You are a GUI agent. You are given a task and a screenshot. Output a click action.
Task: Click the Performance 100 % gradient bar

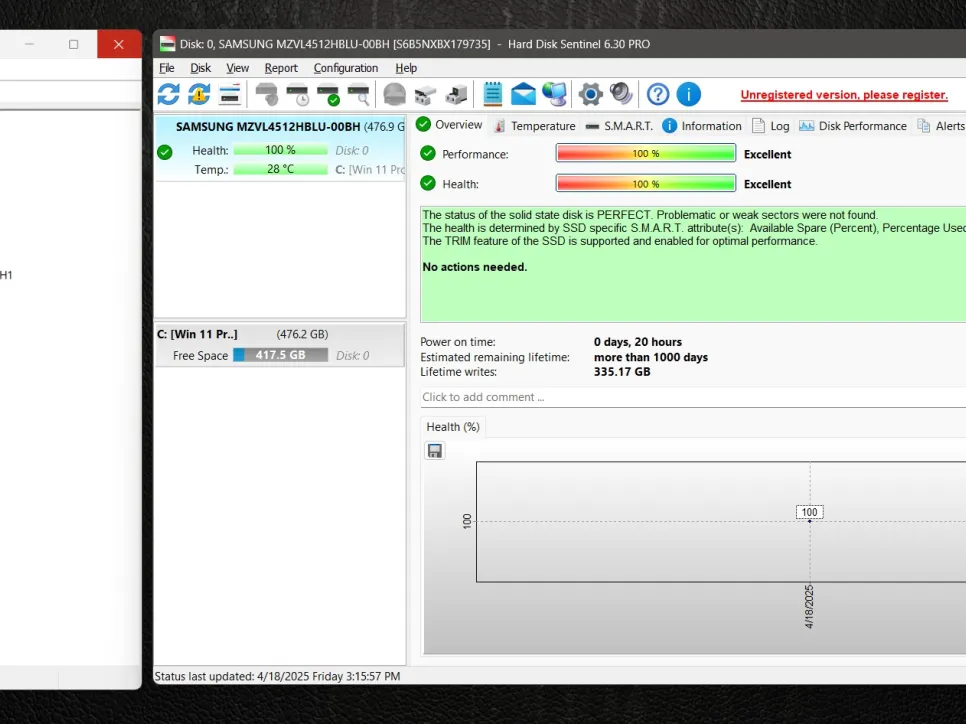[646, 153]
